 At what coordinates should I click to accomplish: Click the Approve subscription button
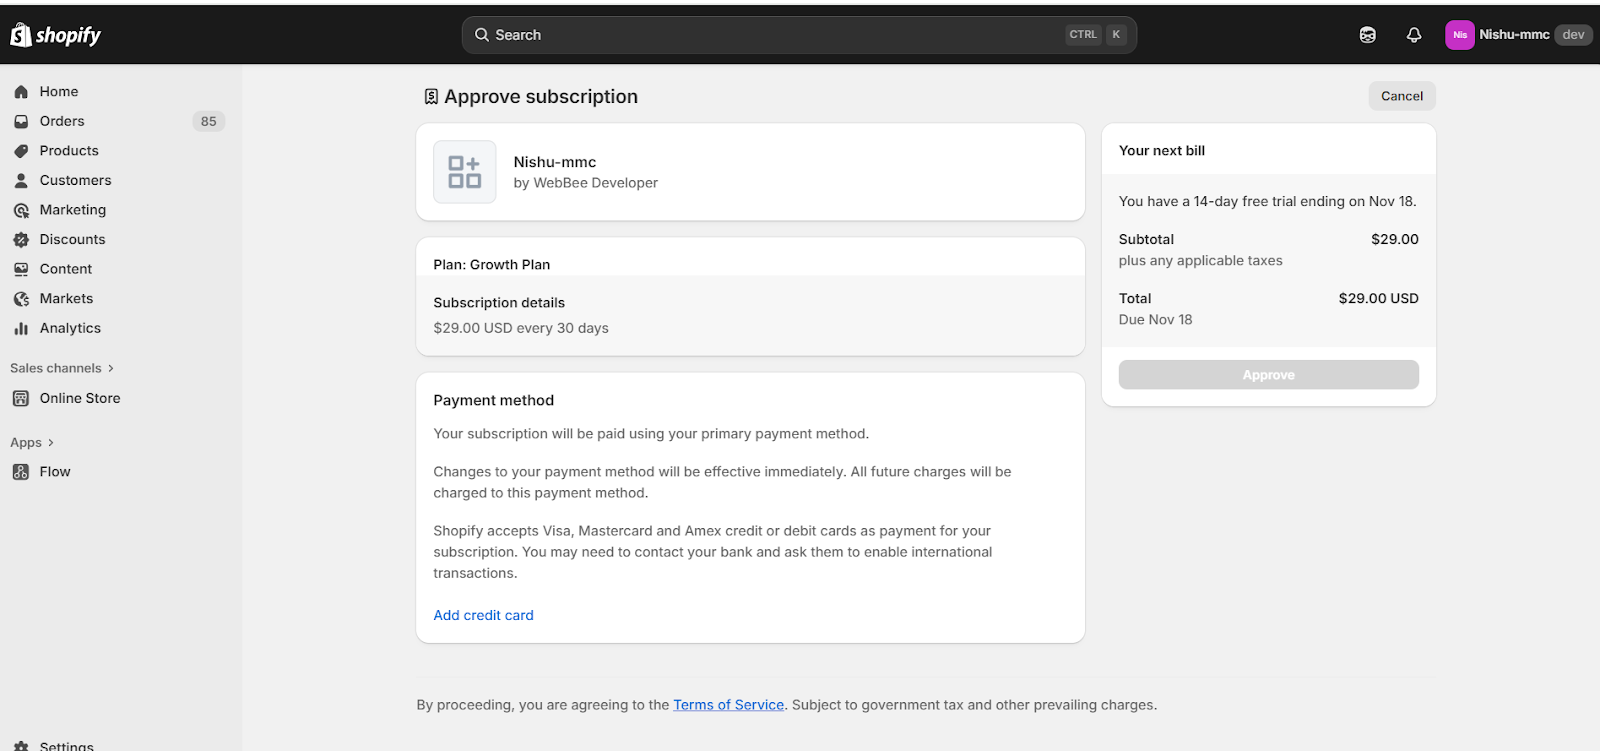tap(1268, 375)
